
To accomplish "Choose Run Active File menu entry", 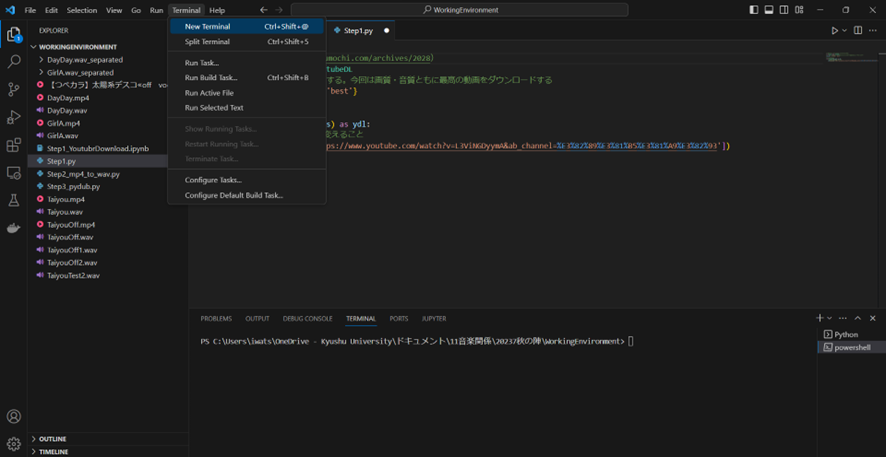I will 246,93.
